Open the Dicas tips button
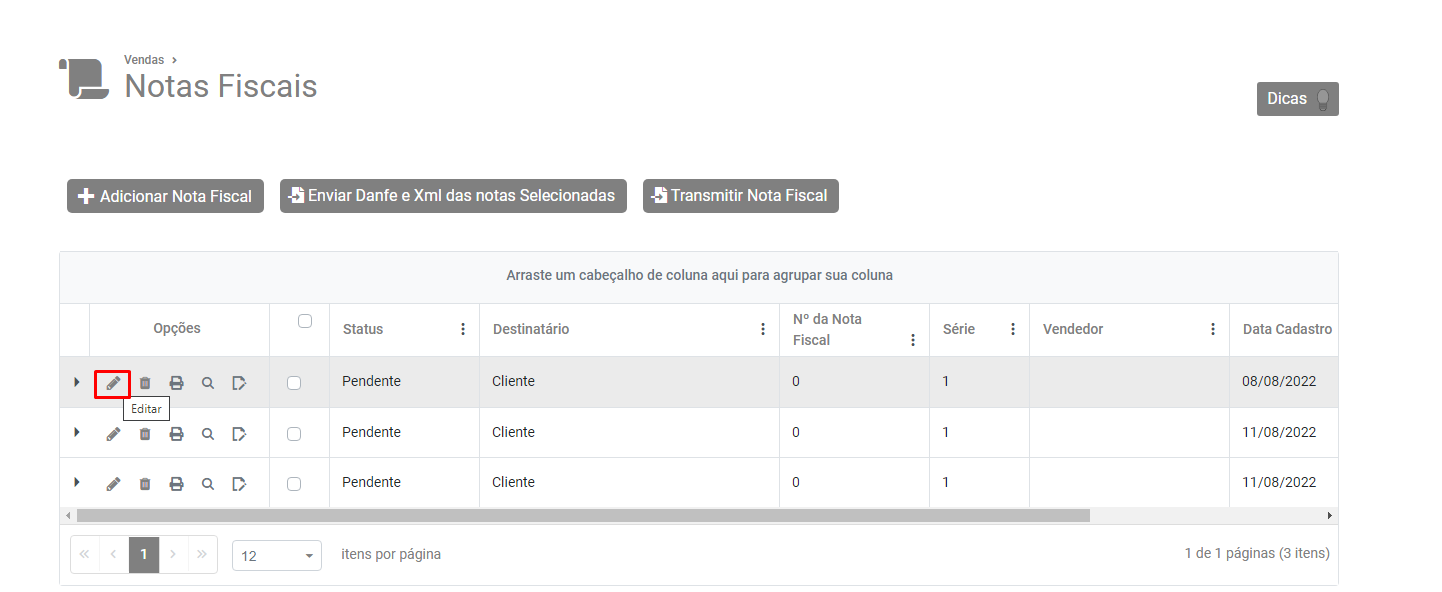 pos(1297,99)
